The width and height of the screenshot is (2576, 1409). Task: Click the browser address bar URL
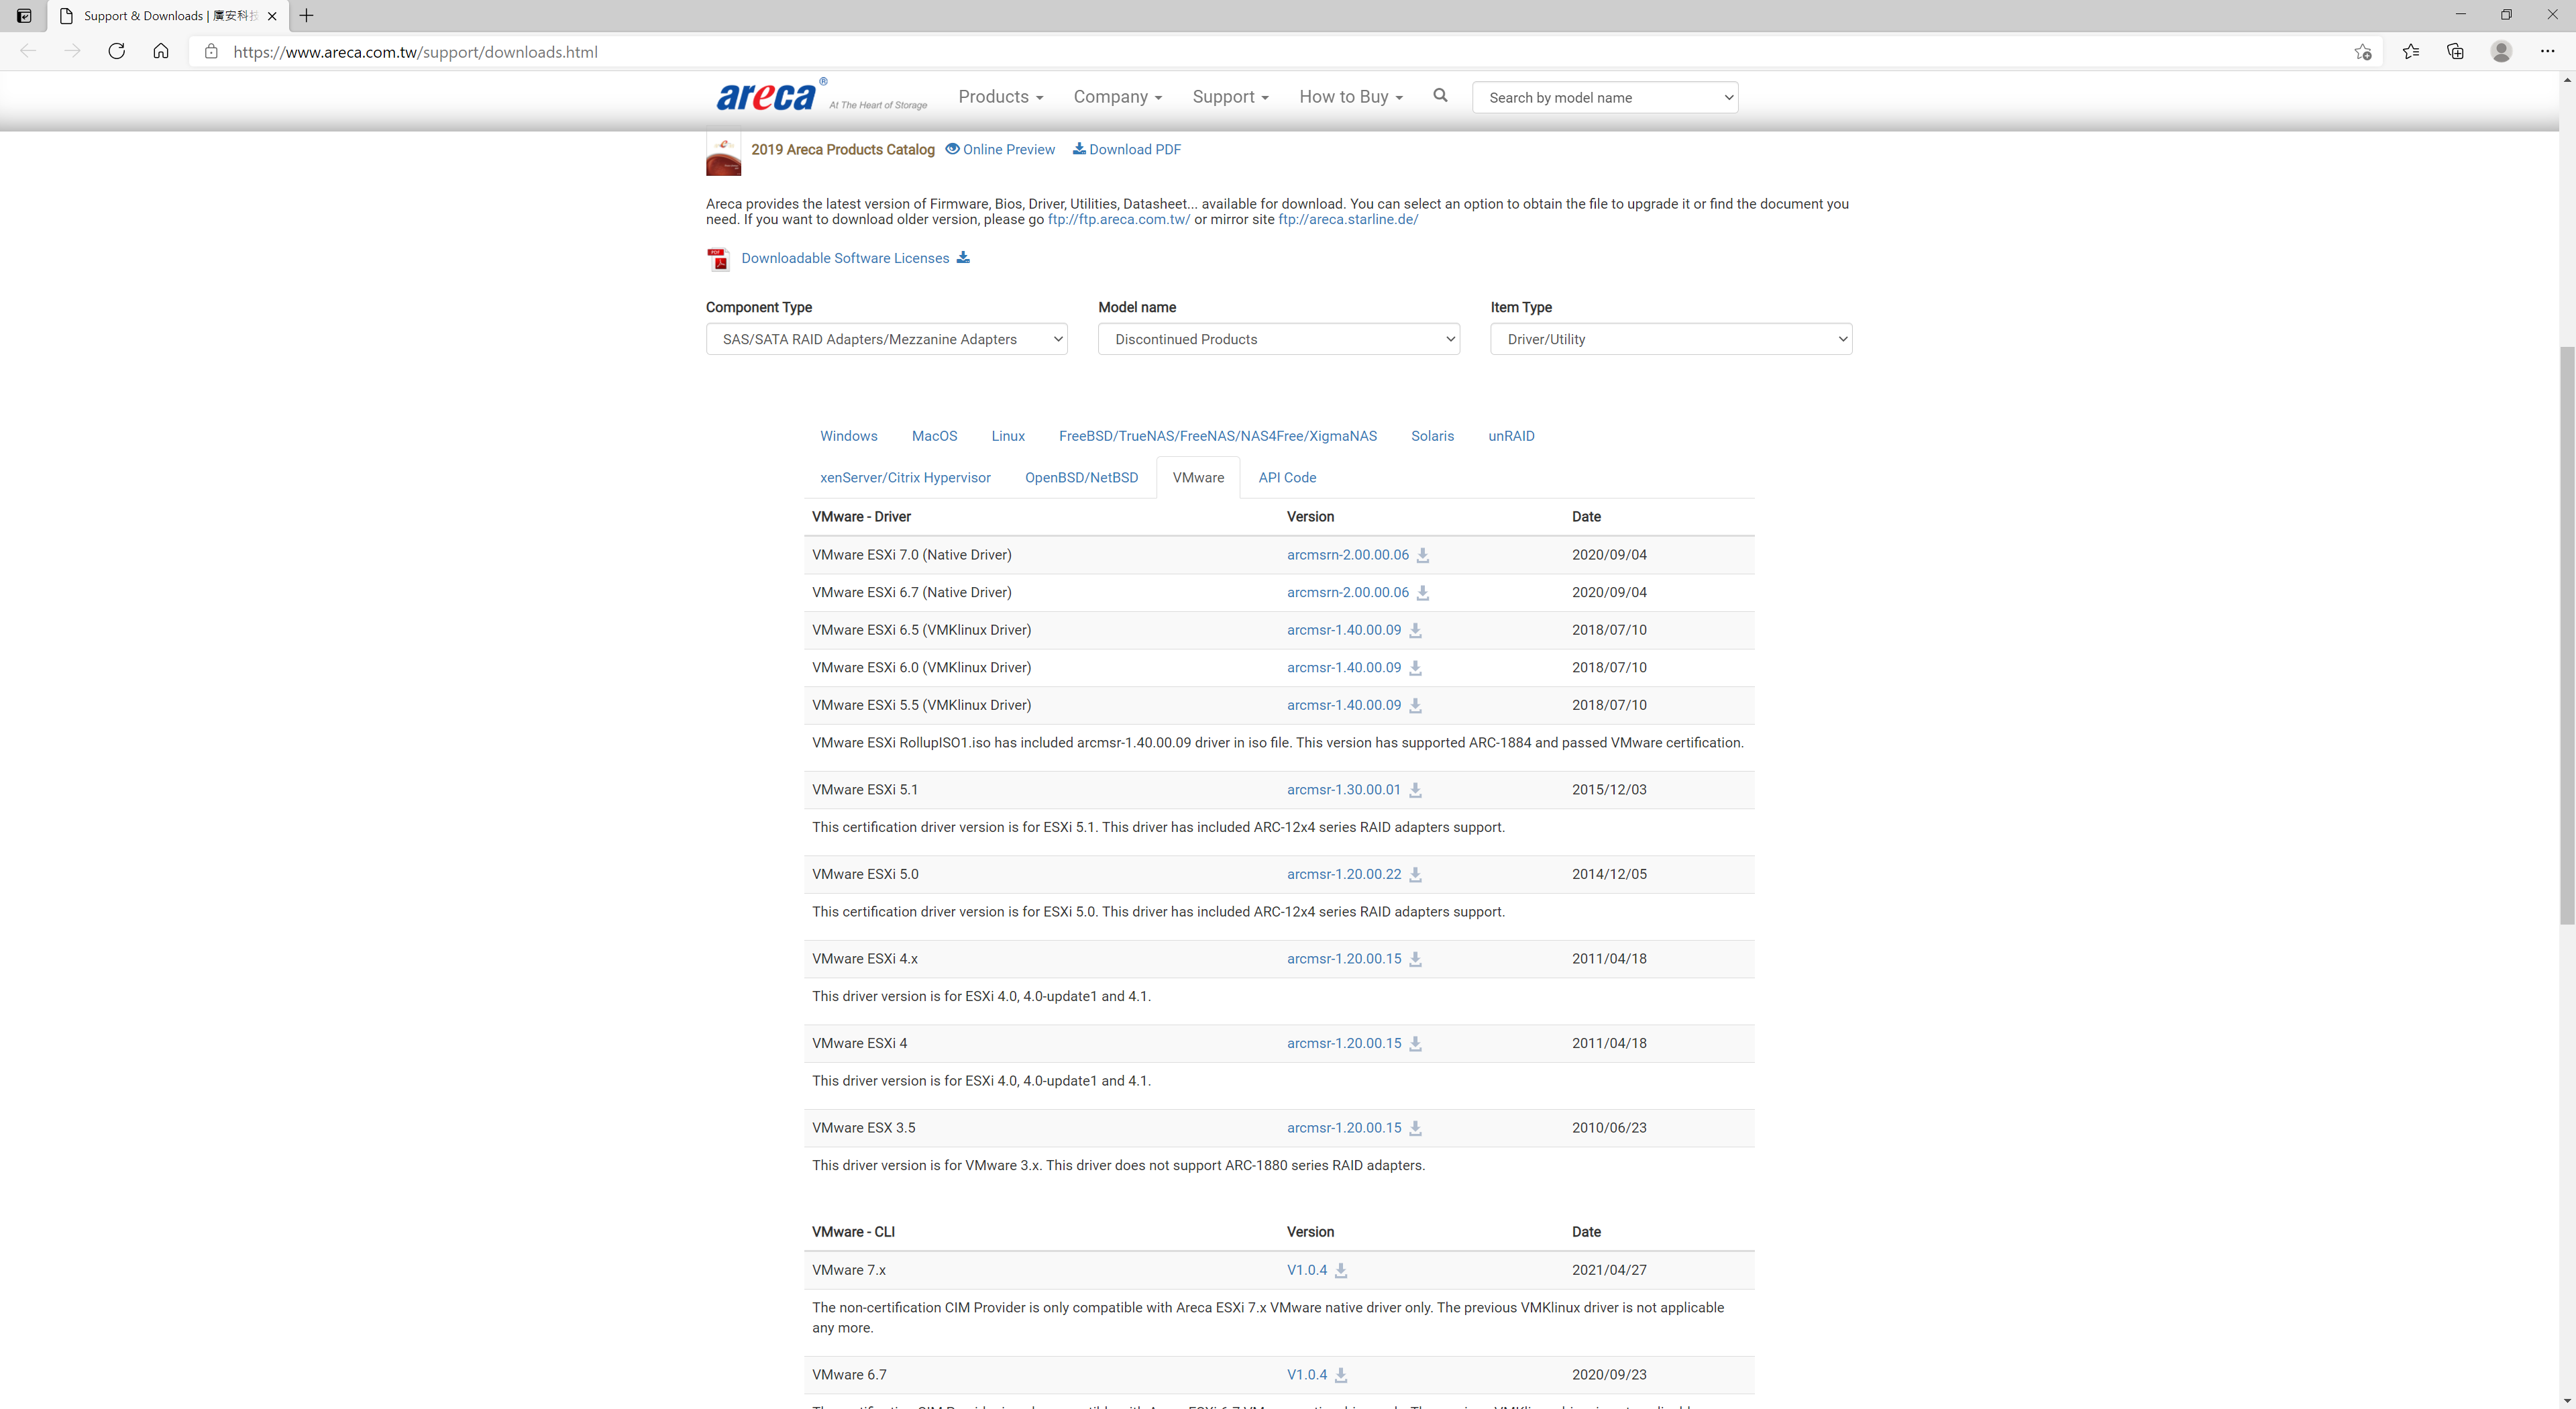pyautogui.click(x=415, y=52)
